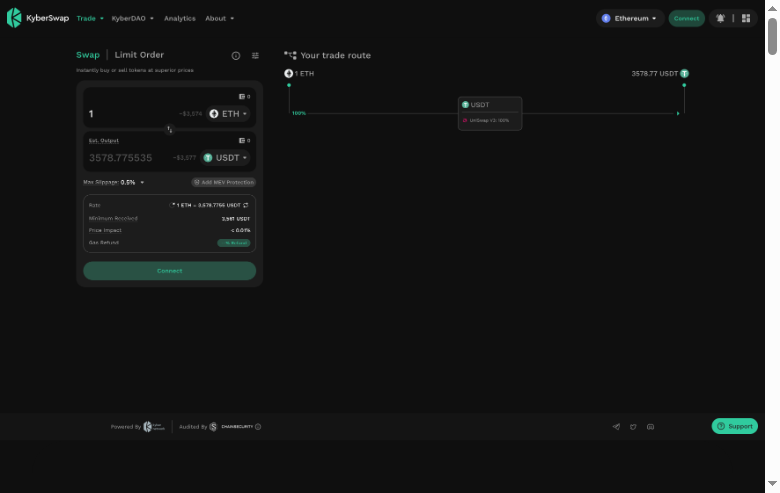Open the KyberDAO menu
The image size is (780, 493).
[132, 18]
